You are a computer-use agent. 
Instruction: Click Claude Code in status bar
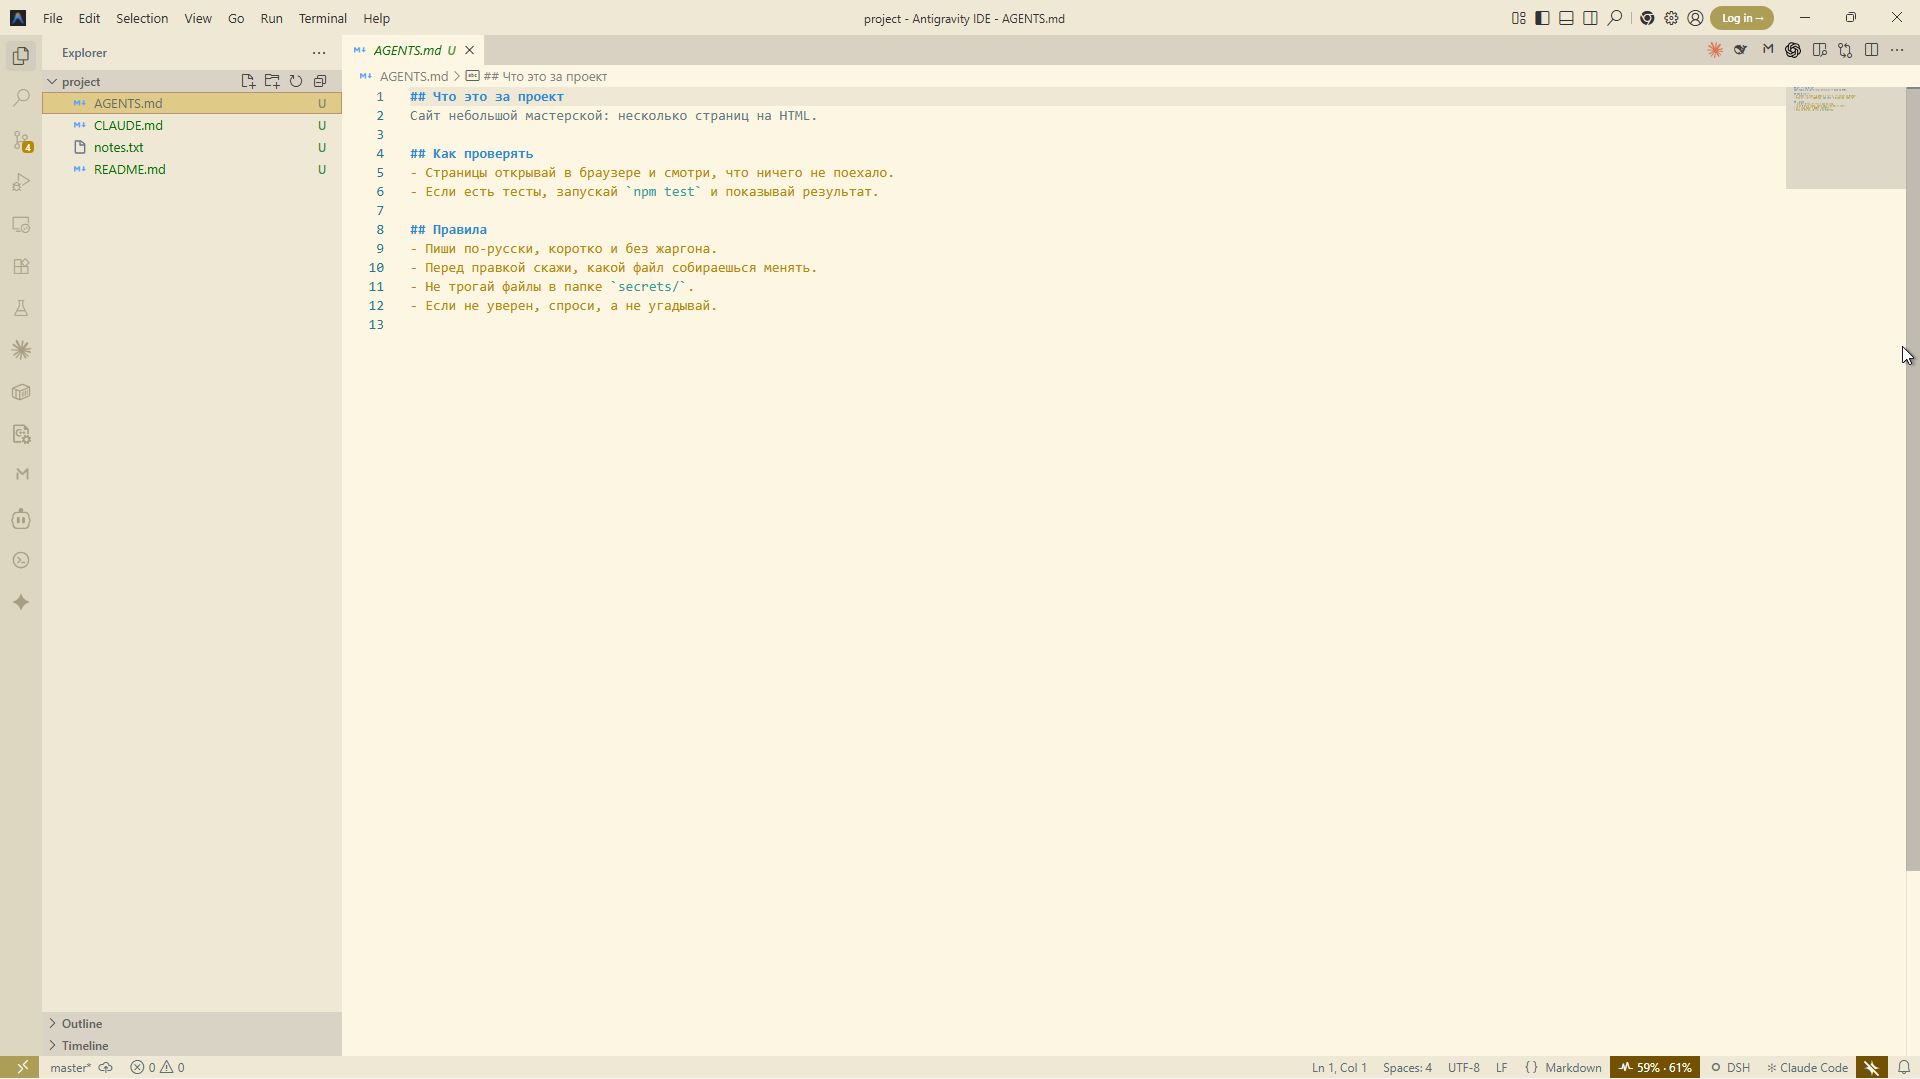pos(1808,1067)
